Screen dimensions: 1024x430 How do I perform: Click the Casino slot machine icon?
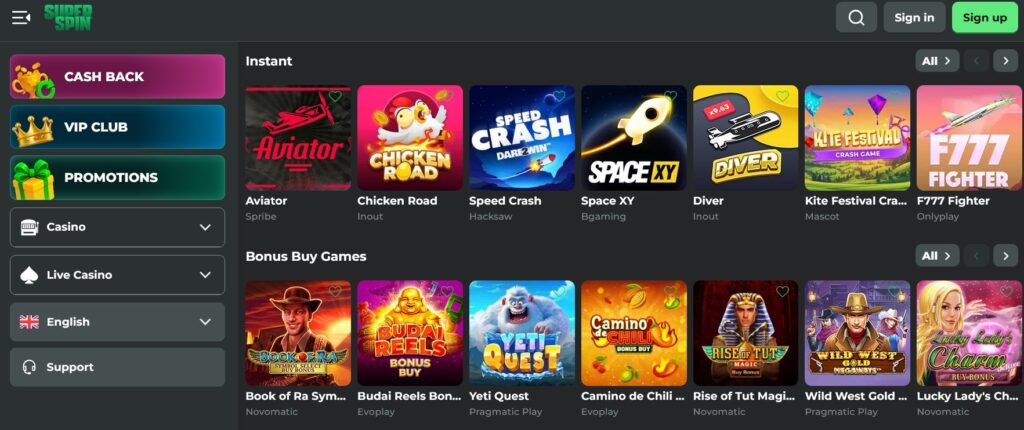click(x=29, y=227)
